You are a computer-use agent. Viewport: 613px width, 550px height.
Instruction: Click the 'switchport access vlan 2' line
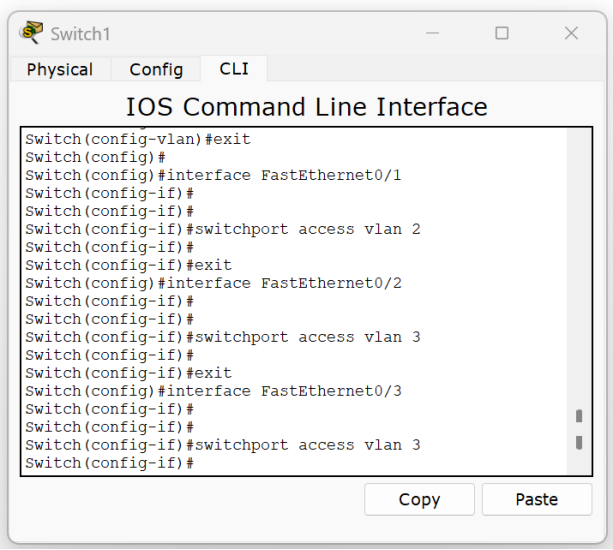[x=223, y=229]
